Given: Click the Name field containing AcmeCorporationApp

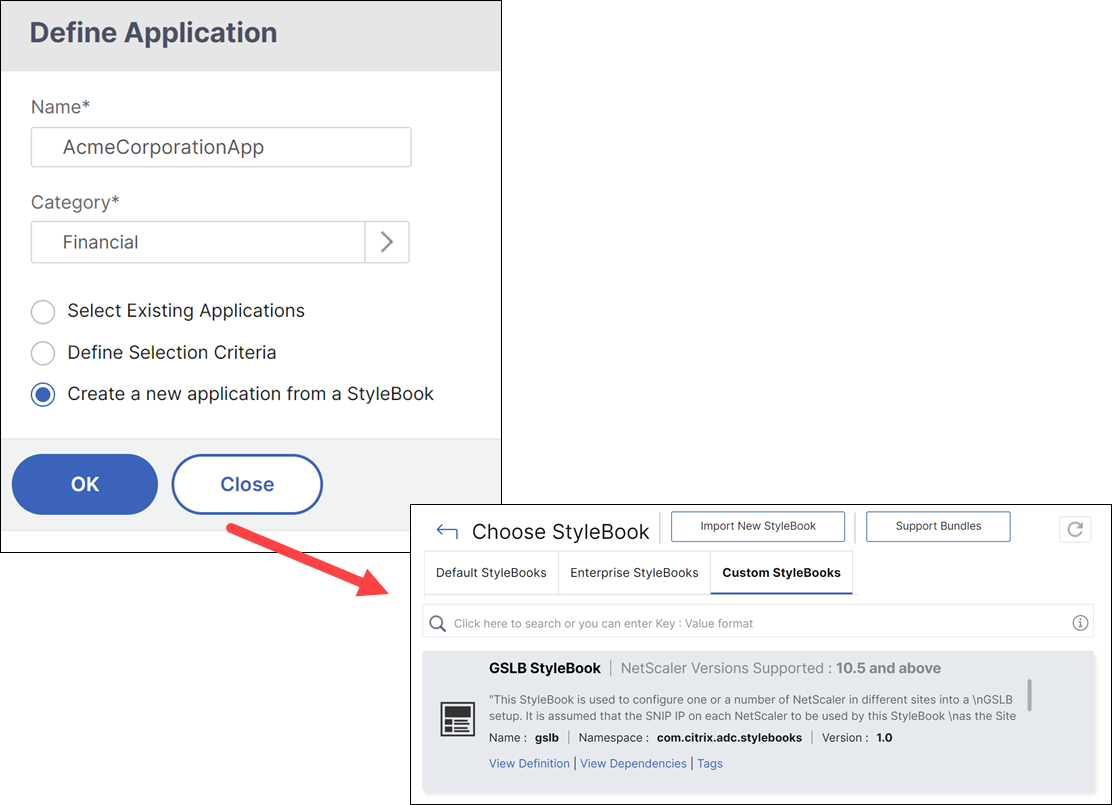Looking at the screenshot, I should (x=221, y=147).
